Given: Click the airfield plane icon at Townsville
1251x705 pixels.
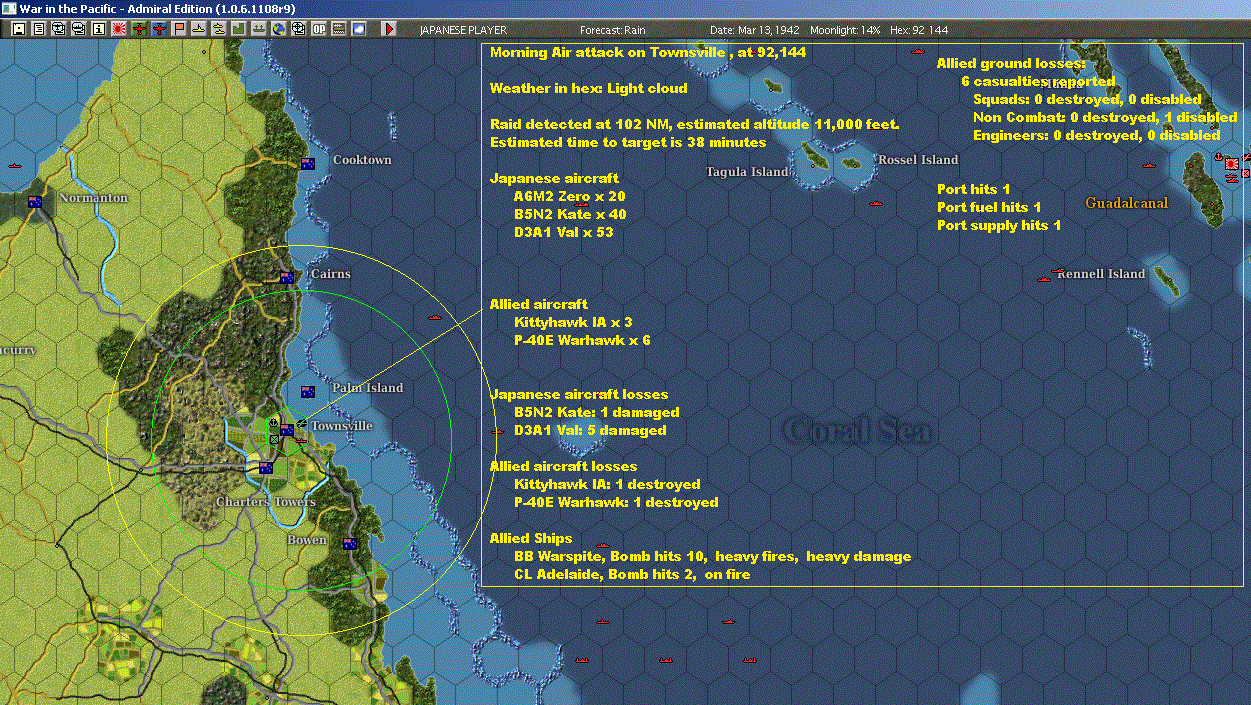Looking at the screenshot, I should click(x=301, y=425).
